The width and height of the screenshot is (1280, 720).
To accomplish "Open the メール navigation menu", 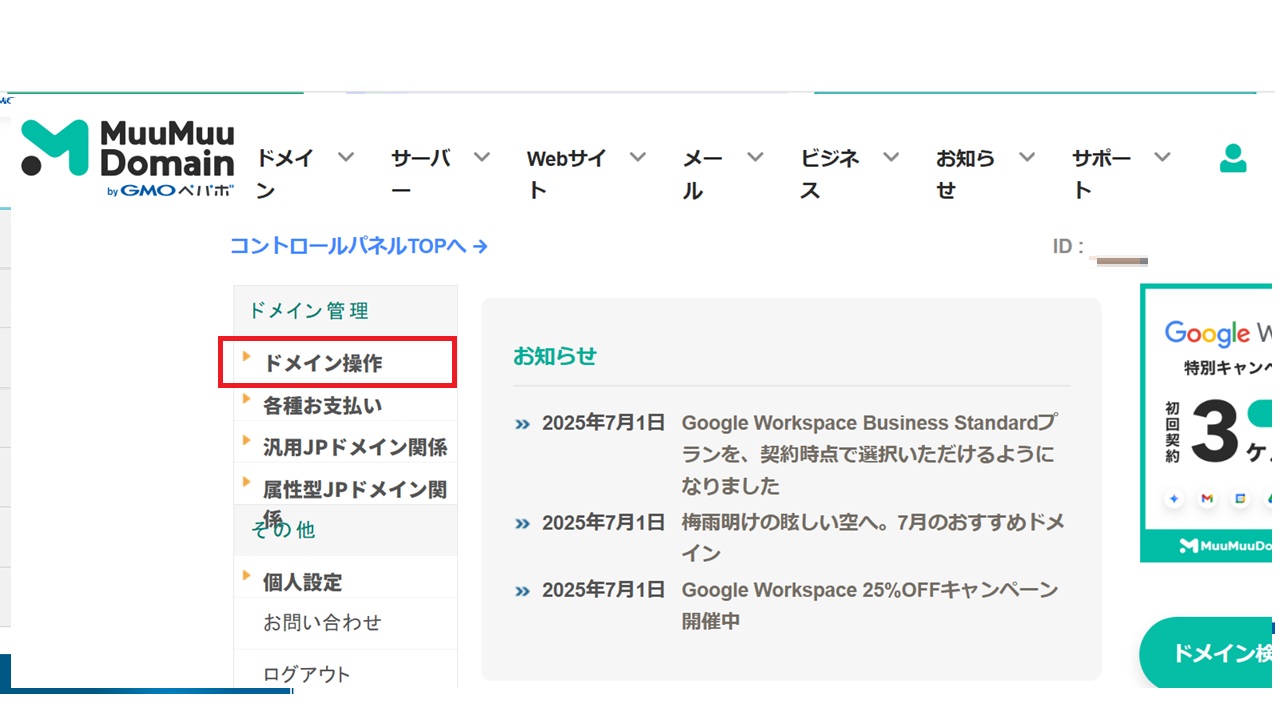I will tap(703, 174).
